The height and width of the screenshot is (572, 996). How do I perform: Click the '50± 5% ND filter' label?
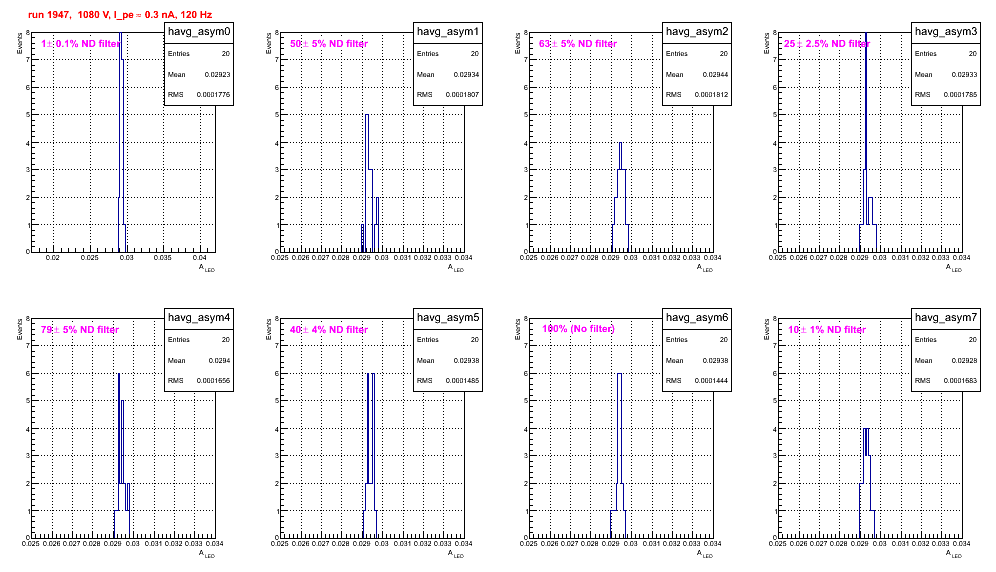pyautogui.click(x=329, y=44)
